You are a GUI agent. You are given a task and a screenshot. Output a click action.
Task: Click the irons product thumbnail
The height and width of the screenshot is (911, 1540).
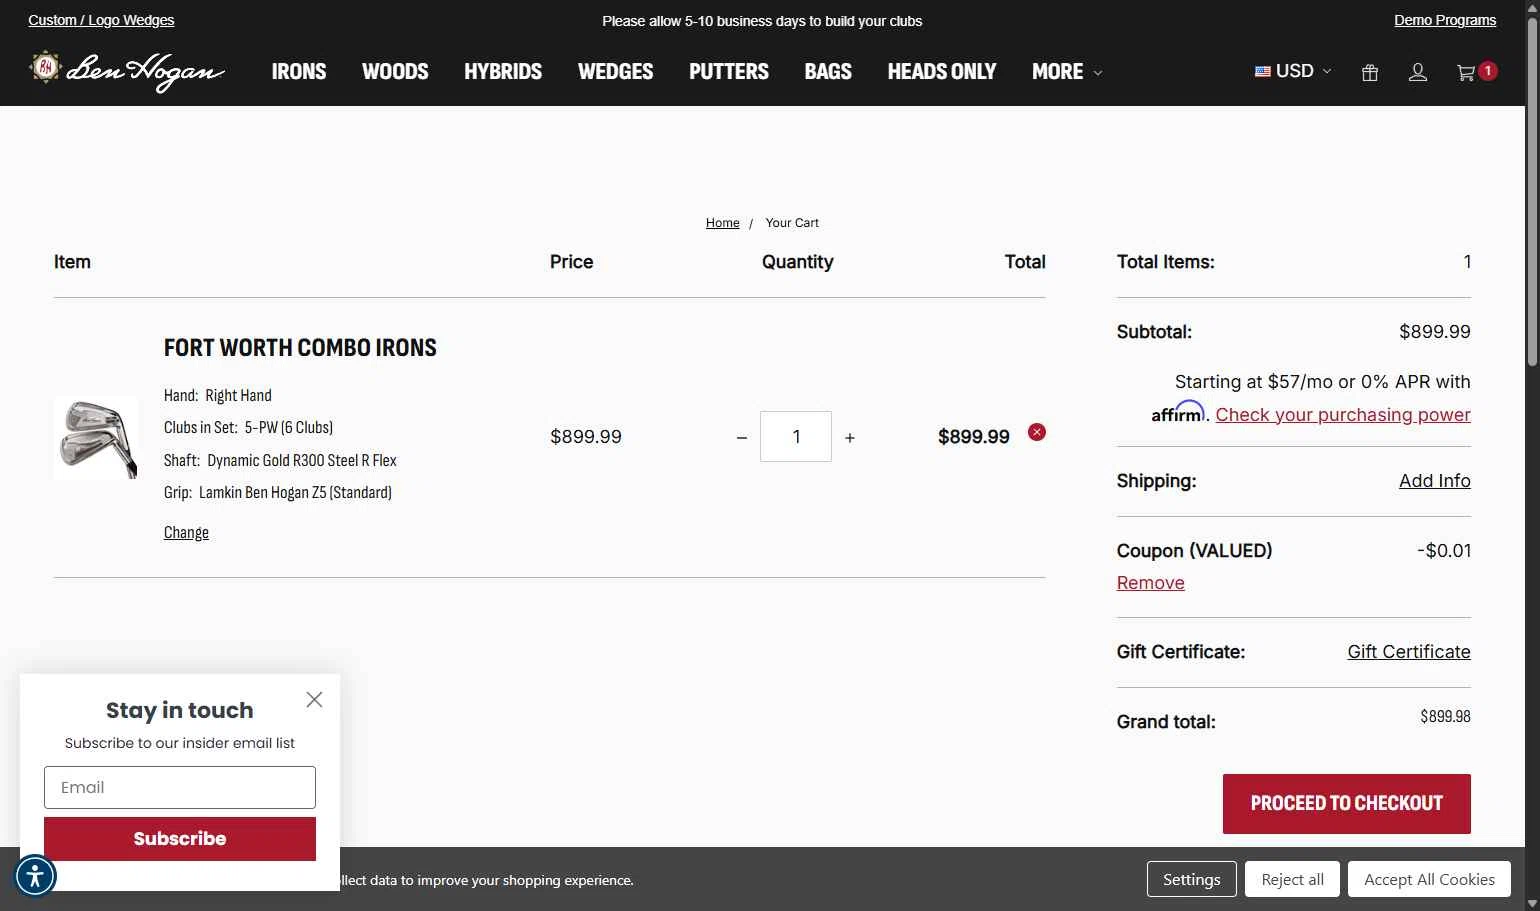coord(96,438)
